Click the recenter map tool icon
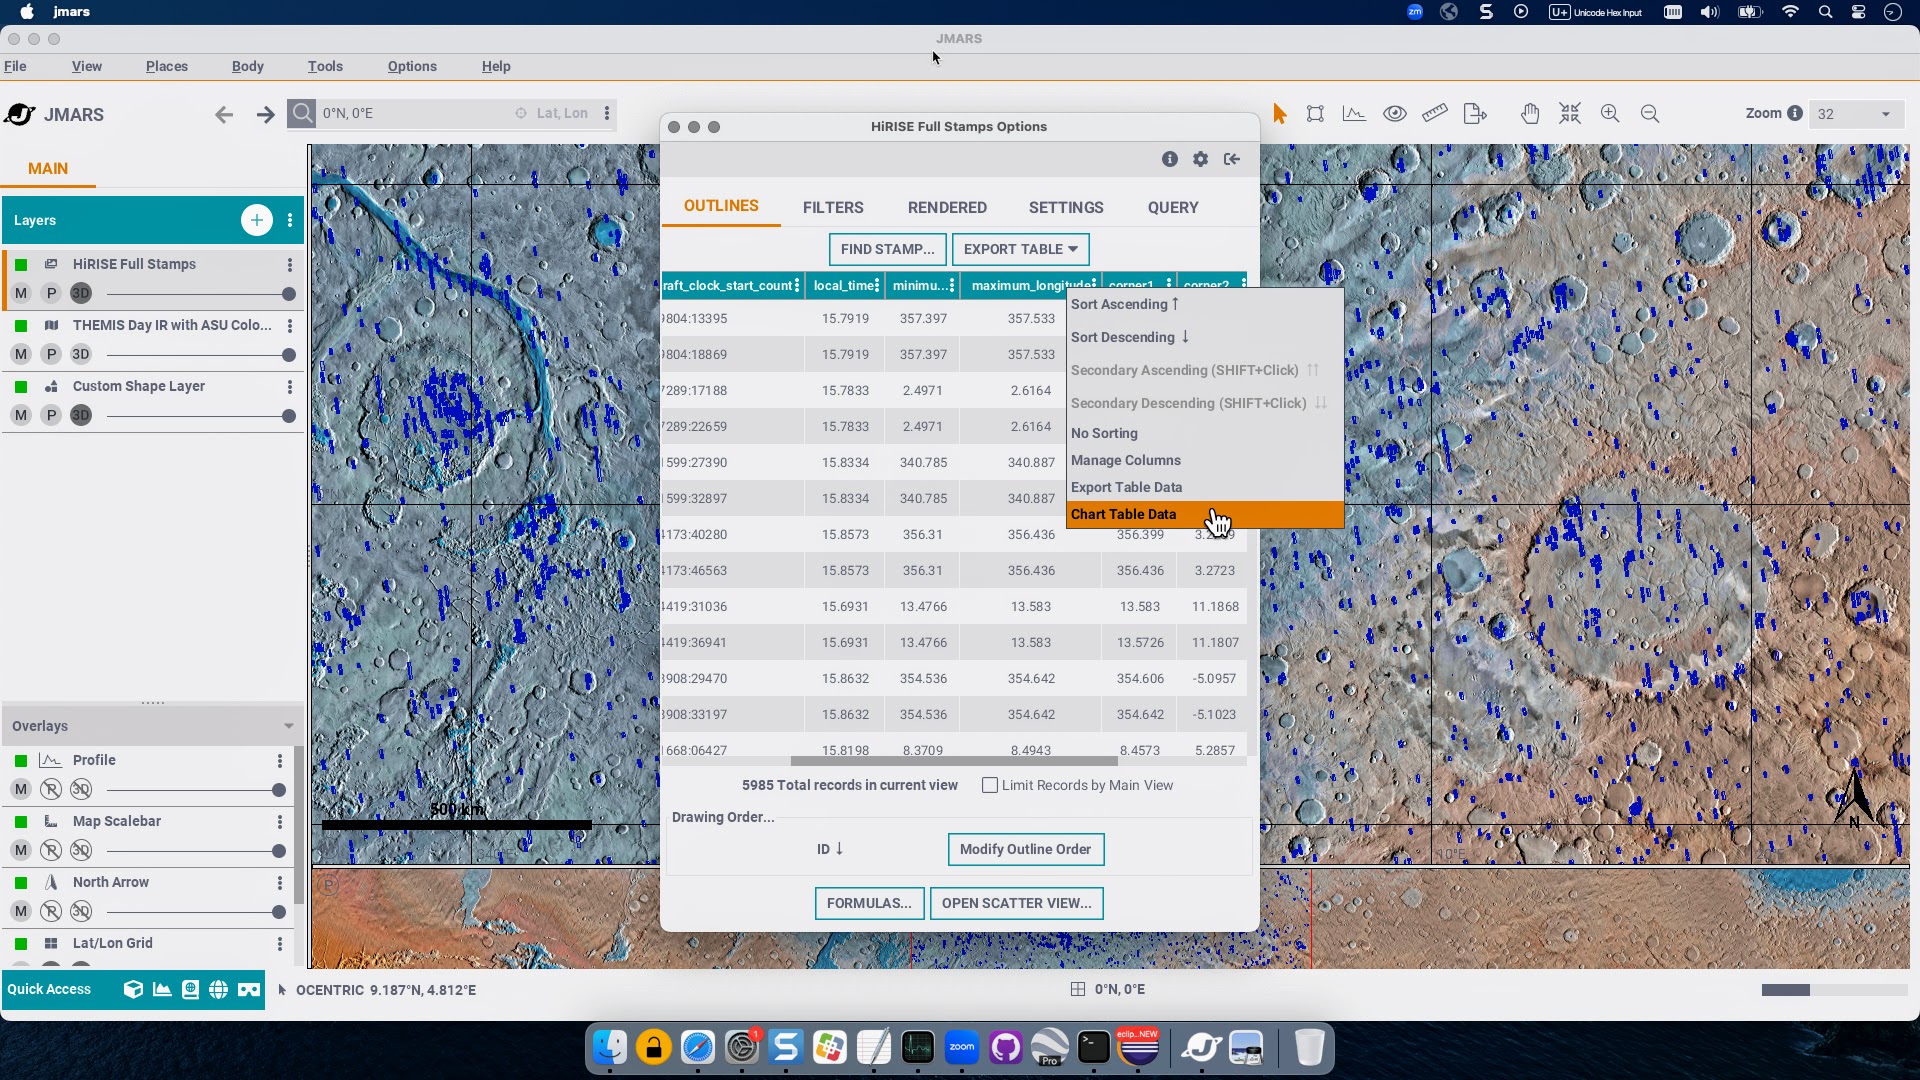 point(1570,114)
